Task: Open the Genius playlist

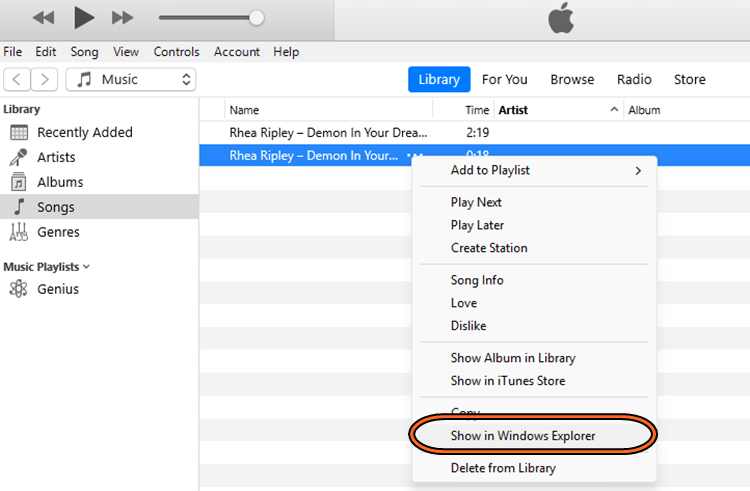Action: (99, 289)
